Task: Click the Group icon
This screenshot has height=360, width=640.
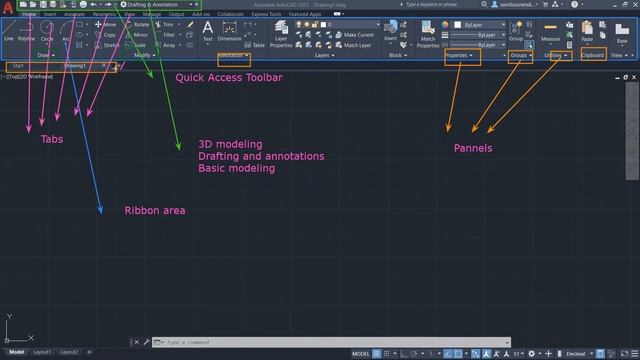Action: coord(516,31)
